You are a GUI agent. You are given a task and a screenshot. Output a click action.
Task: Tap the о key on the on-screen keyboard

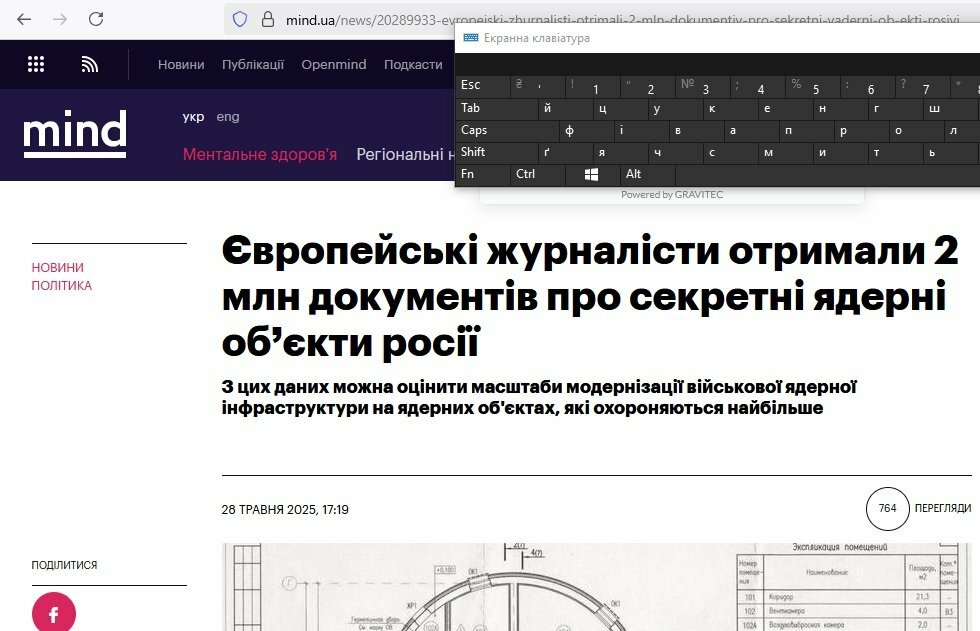point(916,130)
